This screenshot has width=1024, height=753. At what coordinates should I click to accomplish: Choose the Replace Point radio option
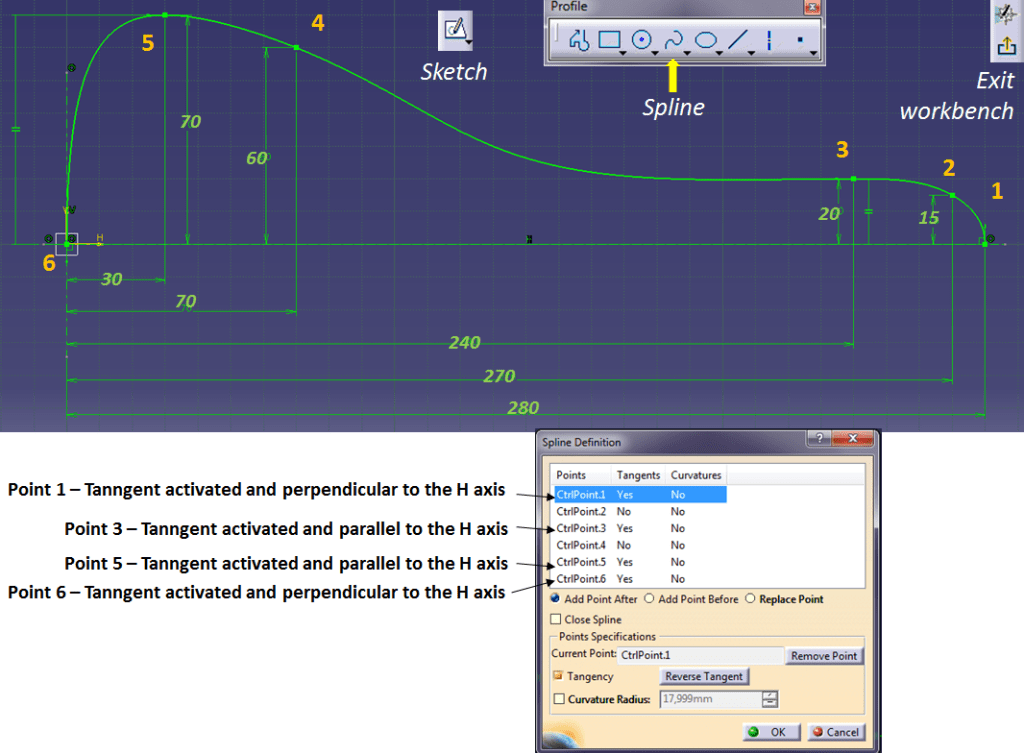[x=750, y=599]
